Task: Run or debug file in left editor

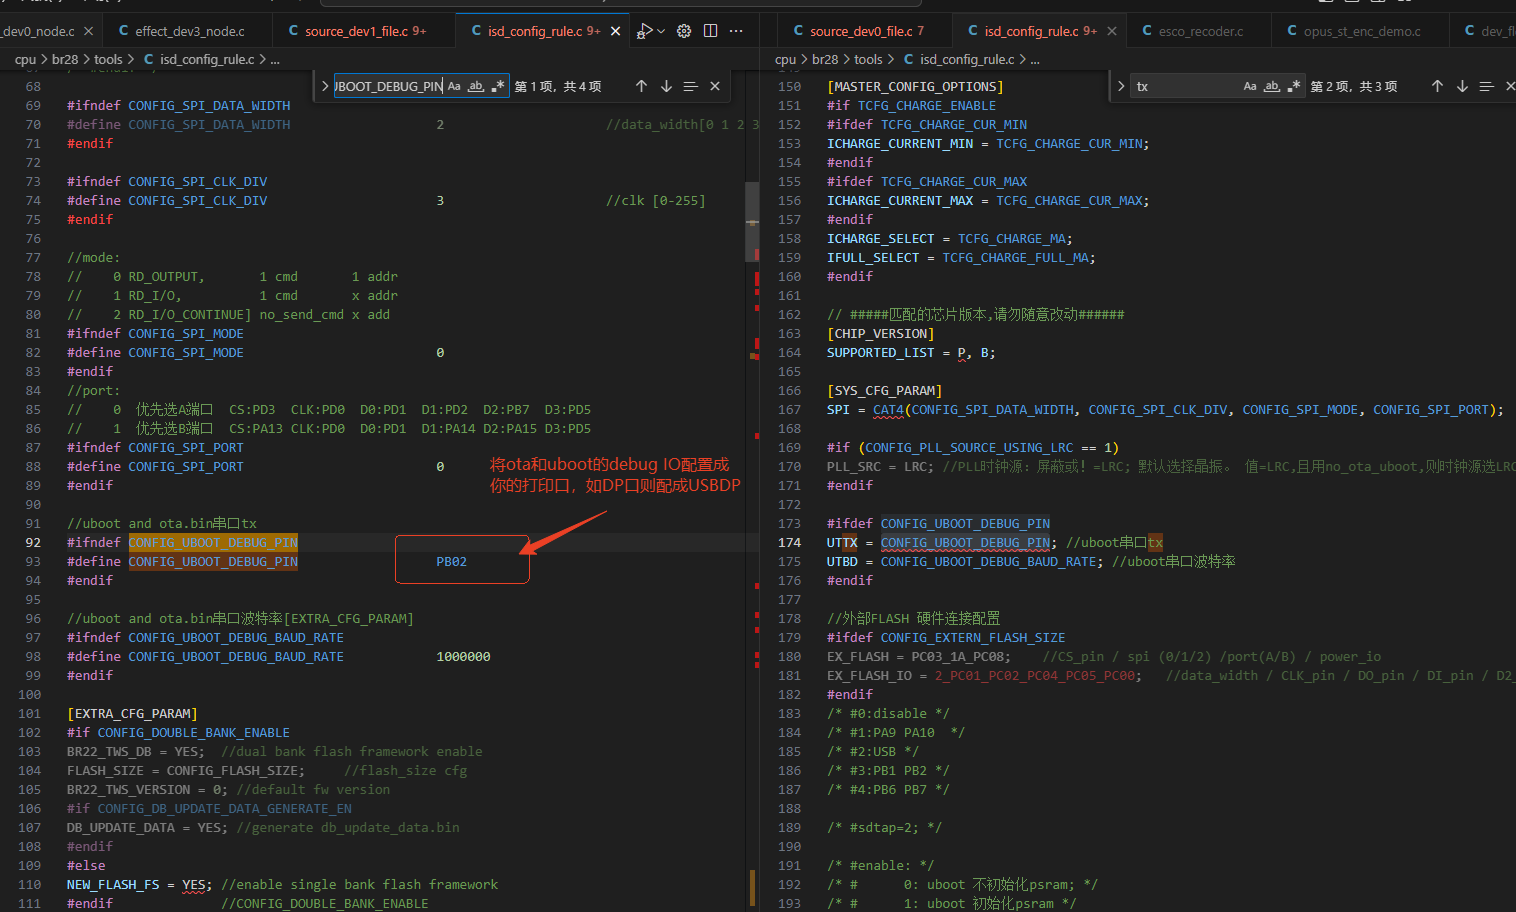Action: [x=645, y=31]
